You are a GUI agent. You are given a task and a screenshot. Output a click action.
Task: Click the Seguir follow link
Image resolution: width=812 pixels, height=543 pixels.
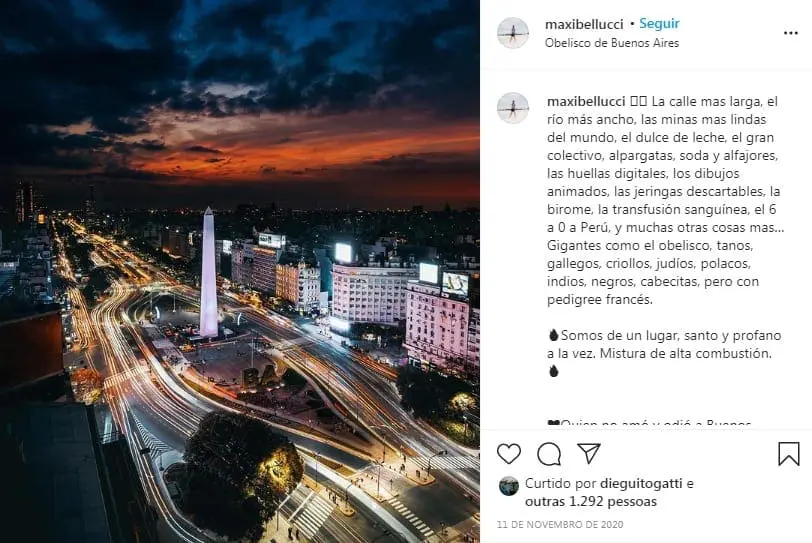pyautogui.click(x=659, y=24)
